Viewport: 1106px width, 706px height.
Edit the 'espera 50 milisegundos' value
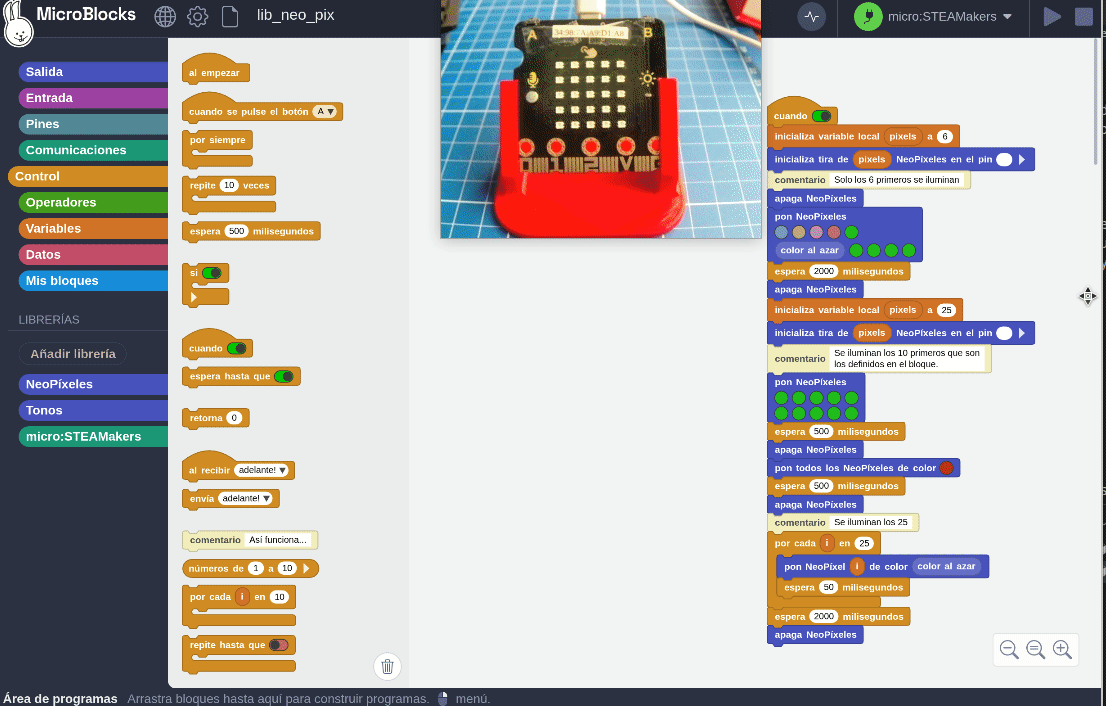point(828,588)
